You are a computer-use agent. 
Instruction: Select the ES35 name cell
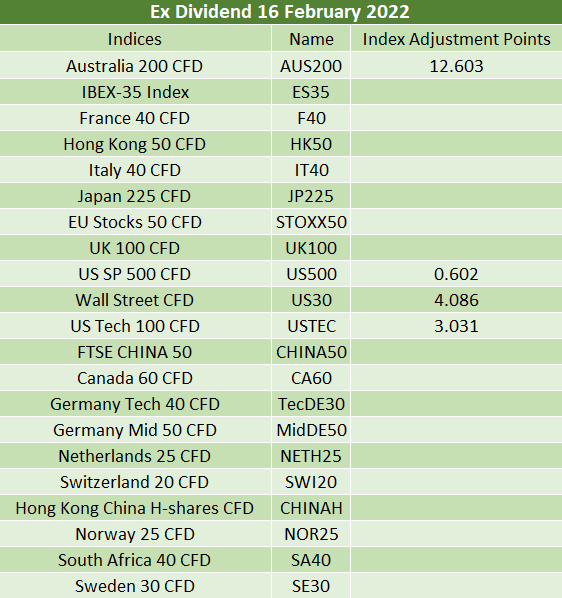pos(311,92)
